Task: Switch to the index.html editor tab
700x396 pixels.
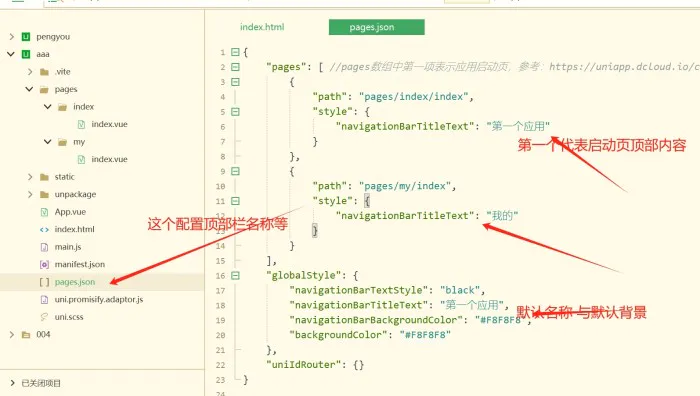Action: (x=262, y=27)
